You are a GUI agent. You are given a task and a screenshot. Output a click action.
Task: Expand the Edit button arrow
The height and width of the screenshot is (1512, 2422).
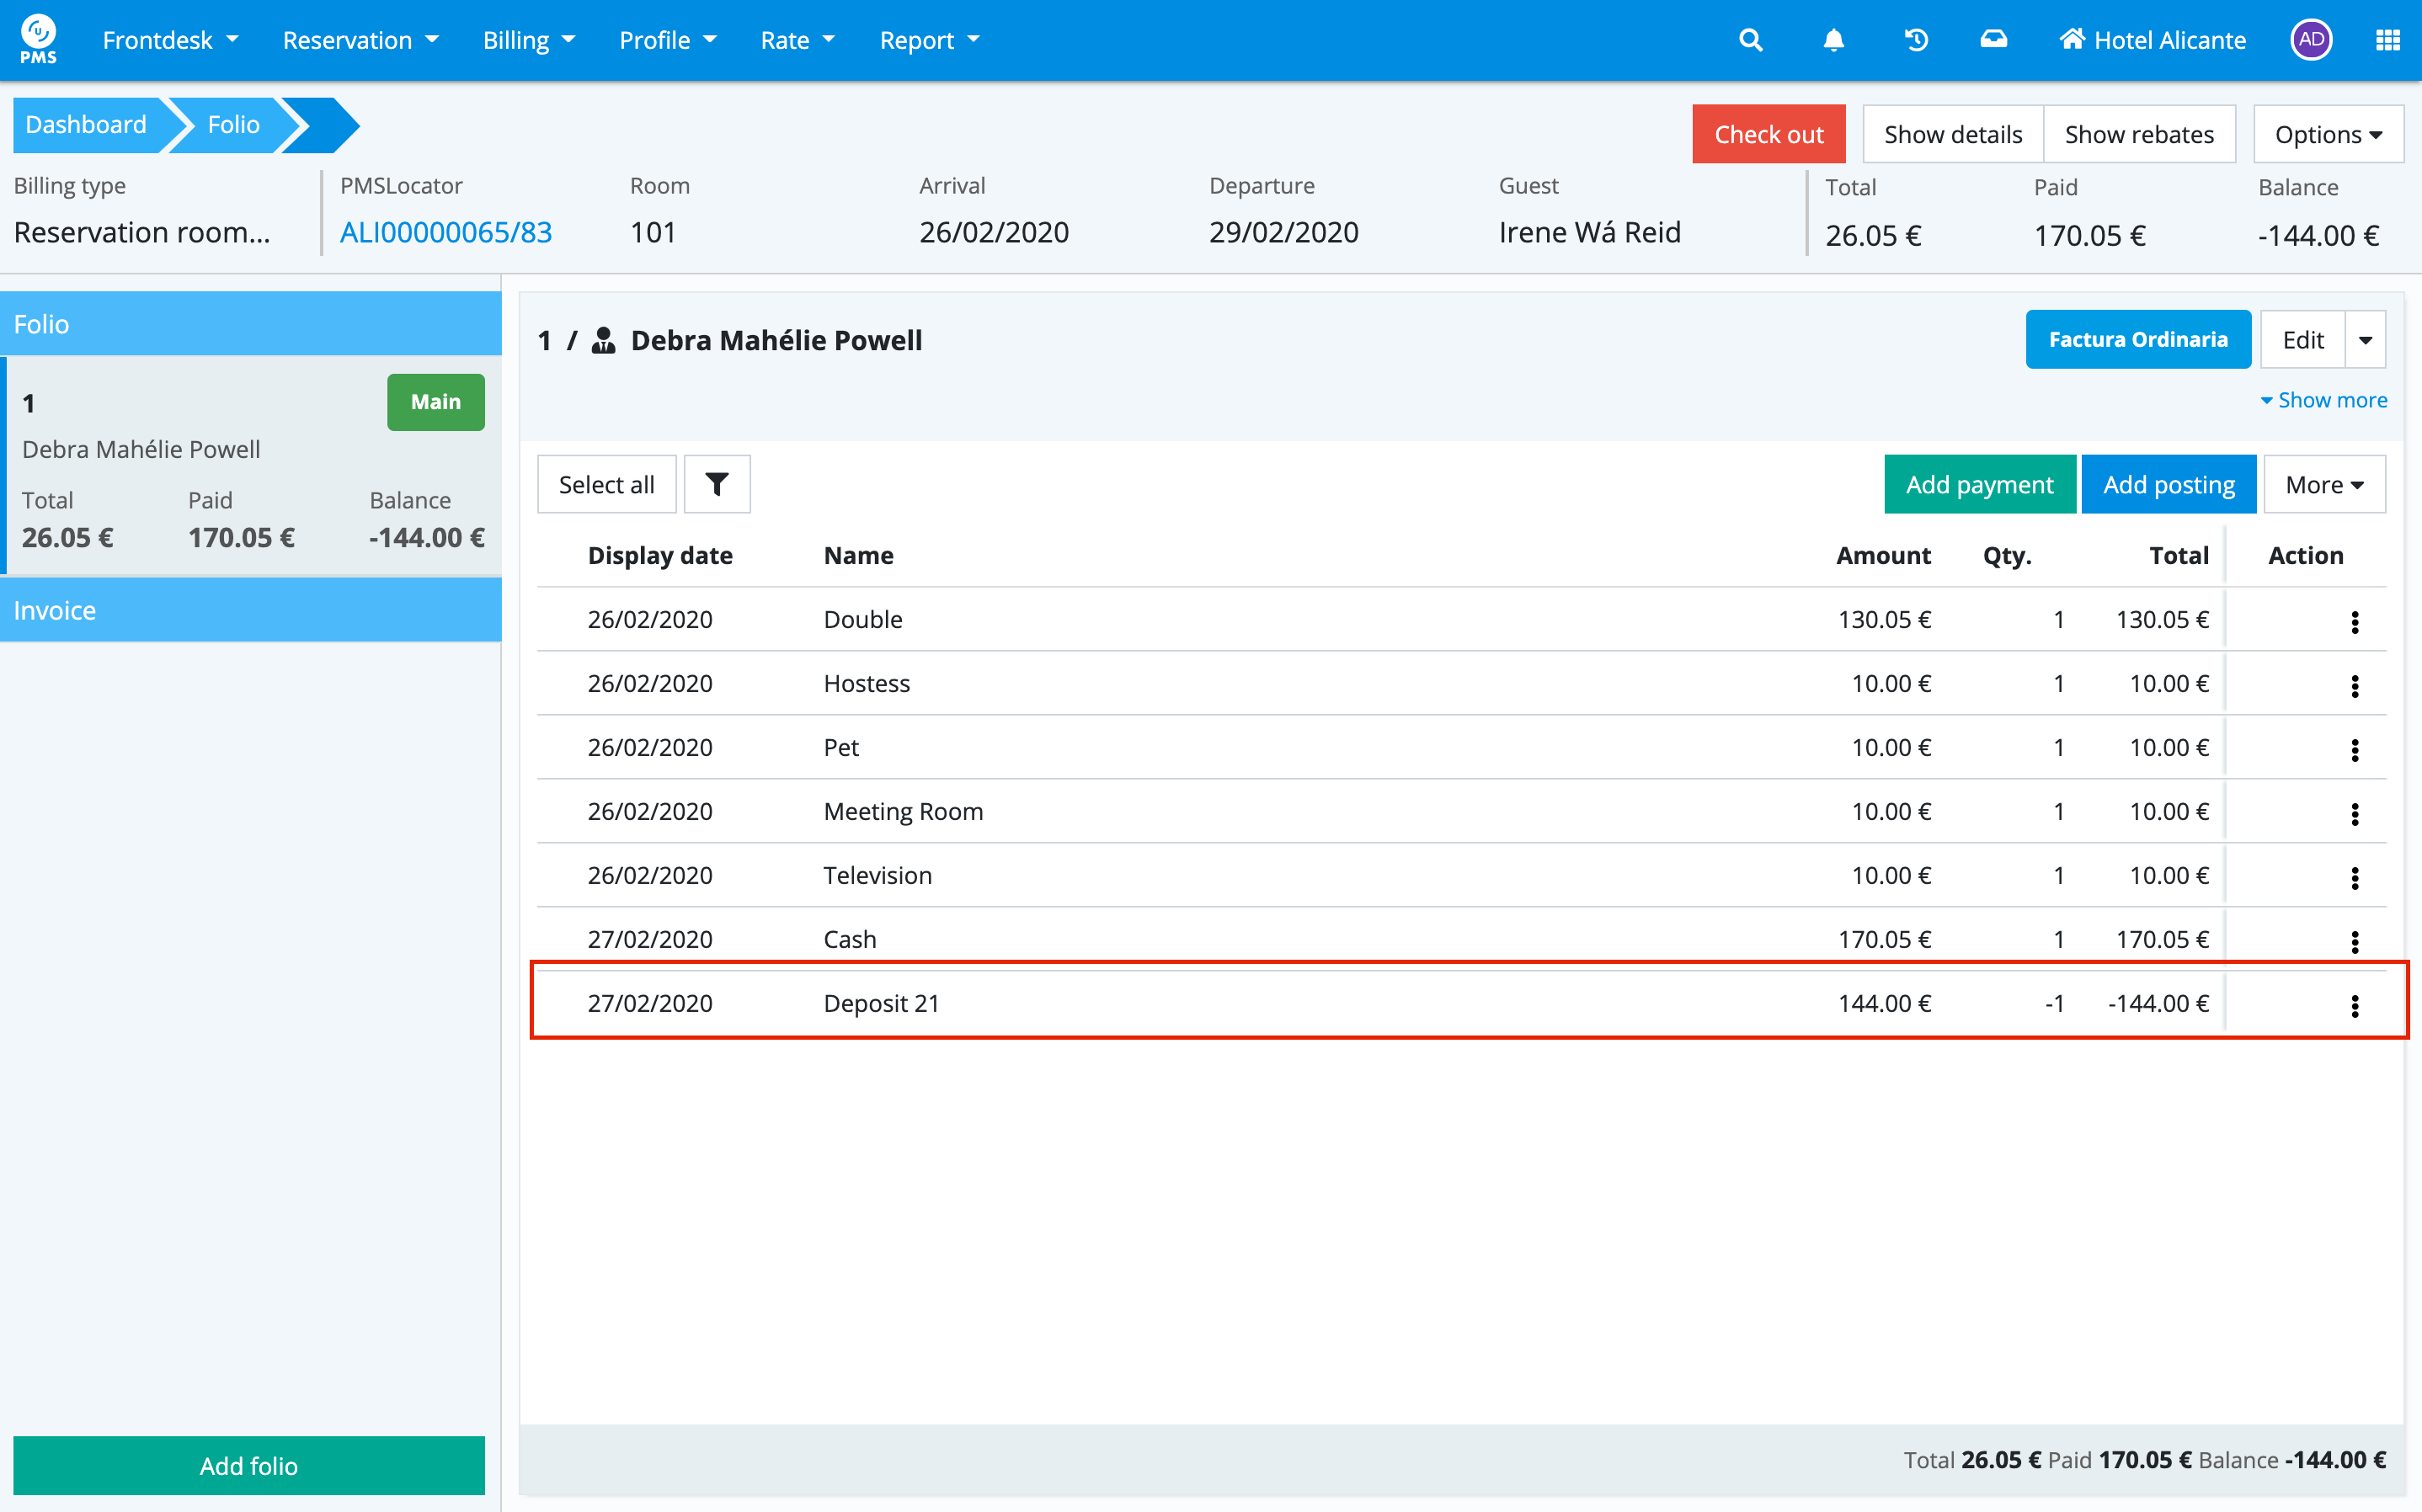(x=2365, y=340)
